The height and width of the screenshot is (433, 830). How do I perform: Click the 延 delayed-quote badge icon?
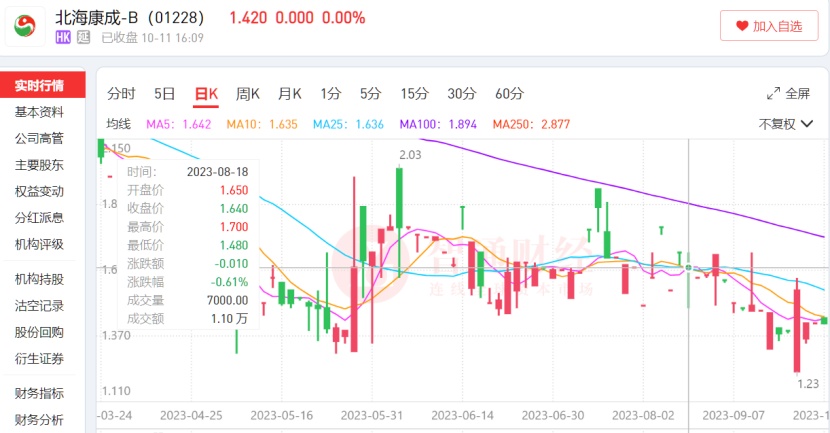pos(84,38)
